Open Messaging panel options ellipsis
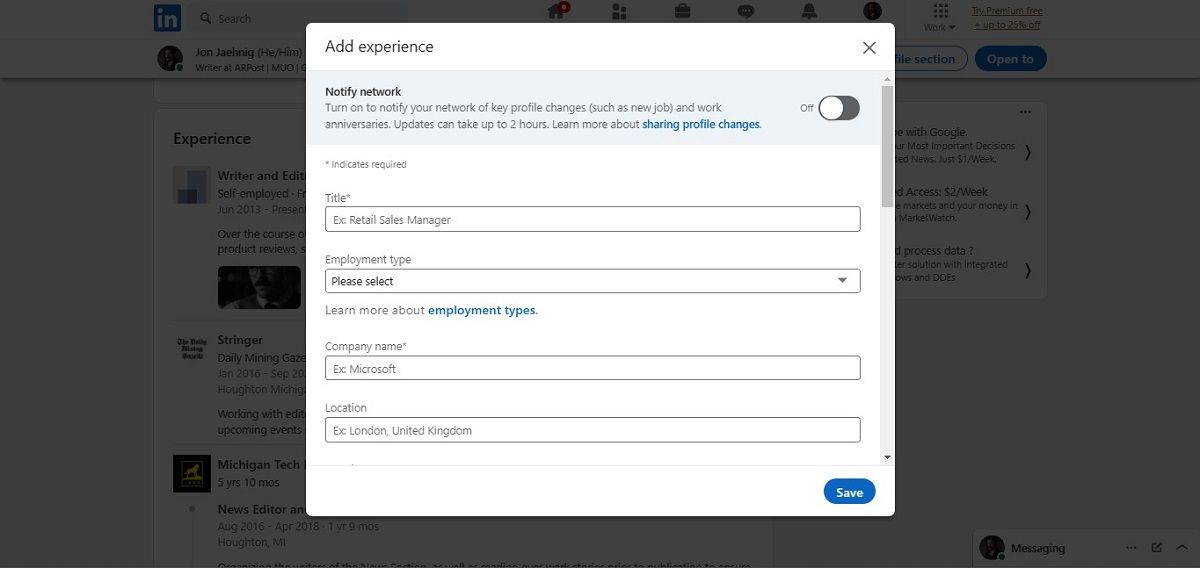Viewport: 1200px width, 568px height. pos(1131,548)
